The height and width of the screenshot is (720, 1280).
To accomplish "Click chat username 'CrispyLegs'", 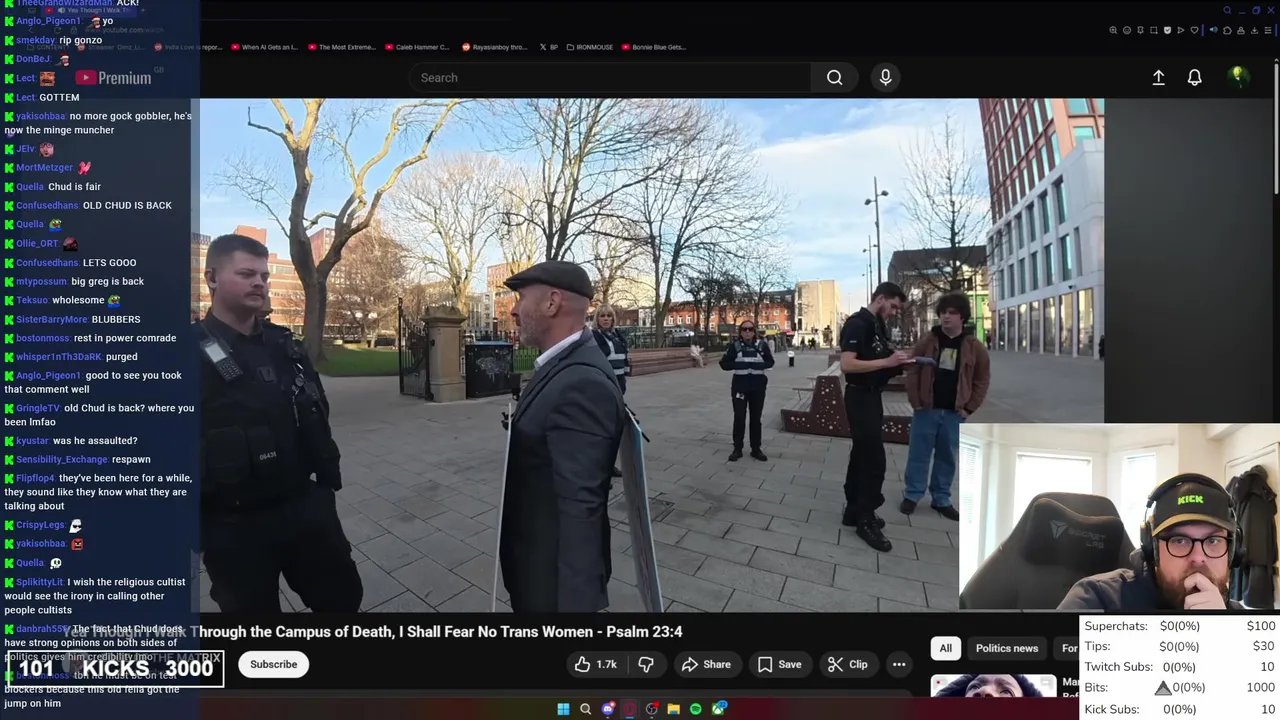I will pyautogui.click(x=40, y=525).
